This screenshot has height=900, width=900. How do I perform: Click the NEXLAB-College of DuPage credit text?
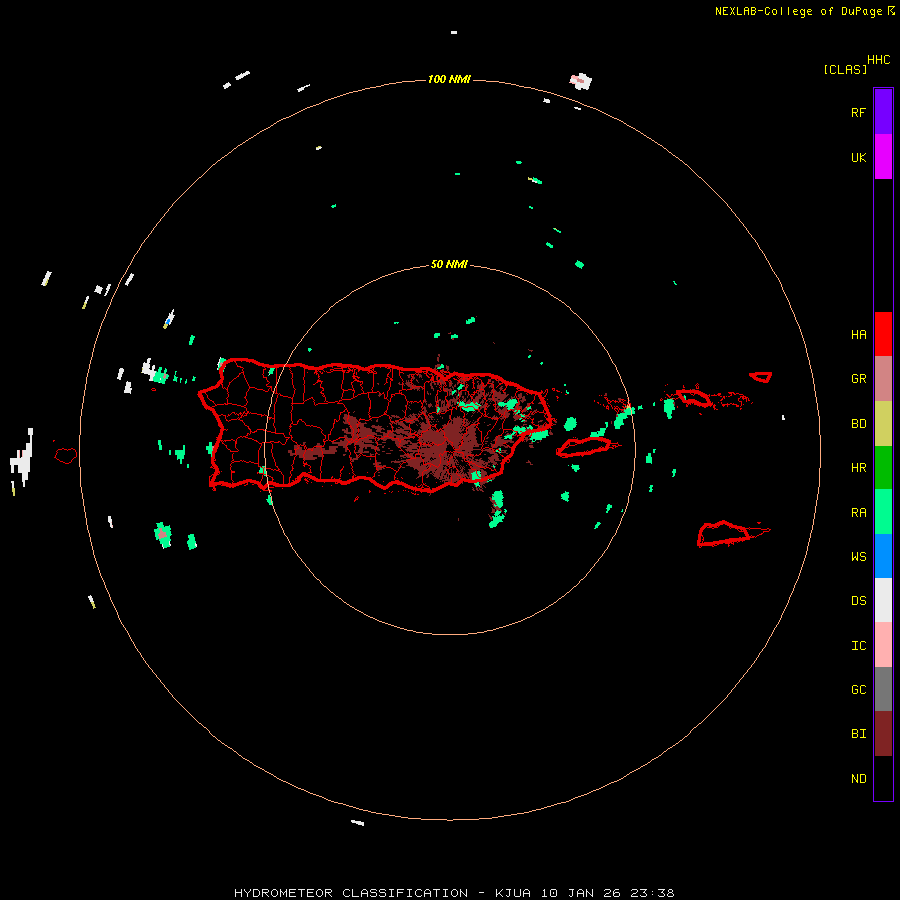pyautogui.click(x=798, y=11)
